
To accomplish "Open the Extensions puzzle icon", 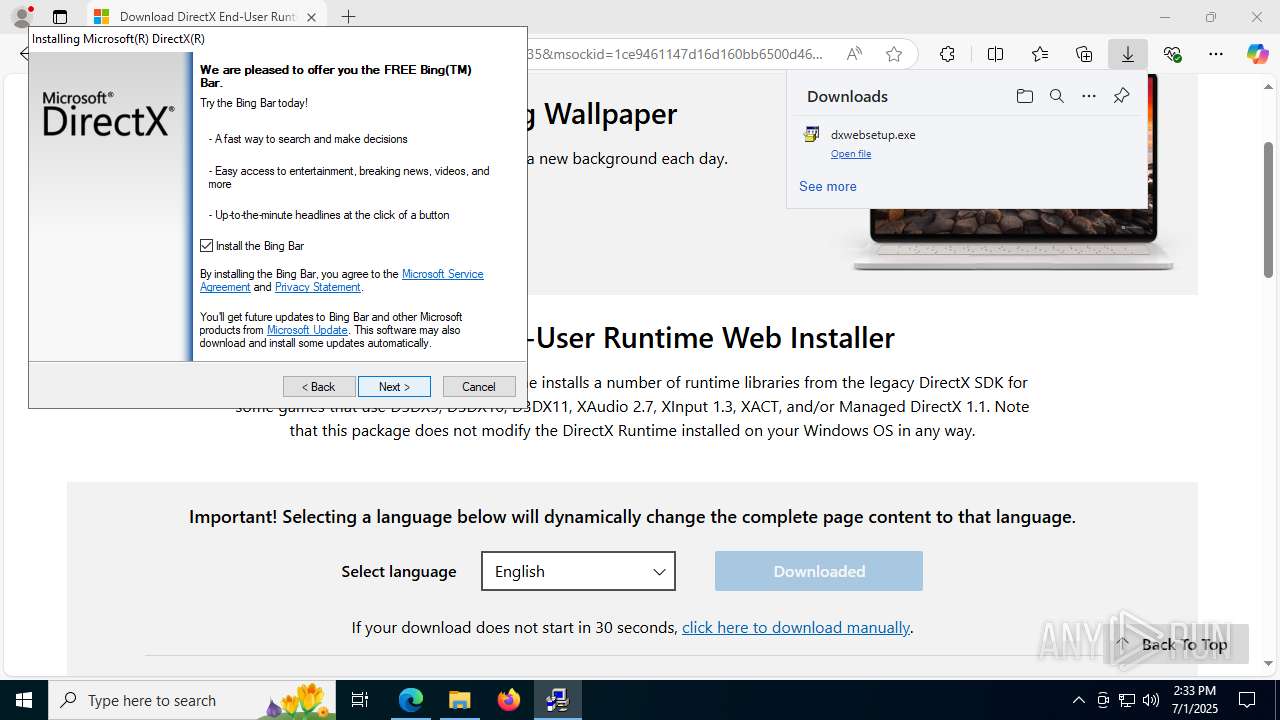I will pyautogui.click(x=947, y=54).
